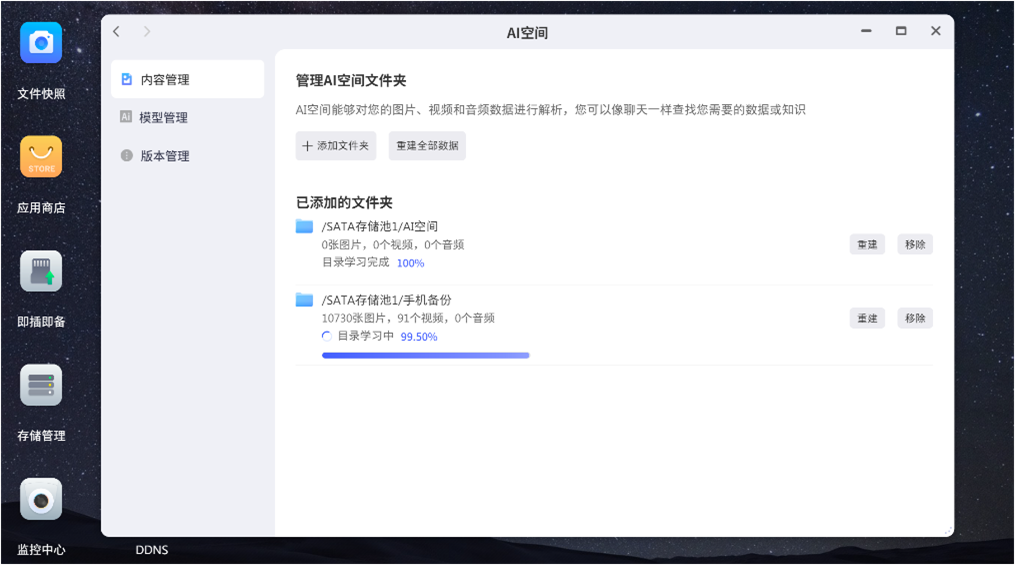Click the DDNS label on the desktop
The image size is (1015, 565).
click(x=152, y=550)
